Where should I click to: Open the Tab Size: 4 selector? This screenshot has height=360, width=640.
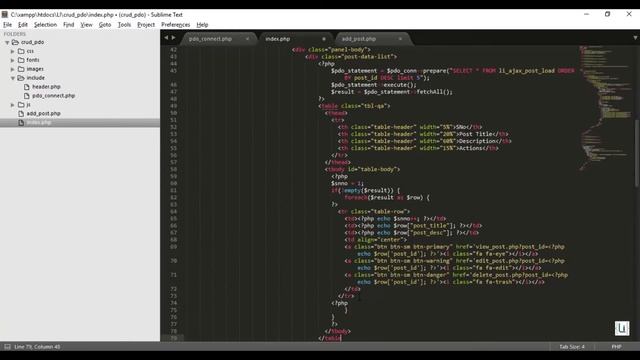[x=572, y=347]
